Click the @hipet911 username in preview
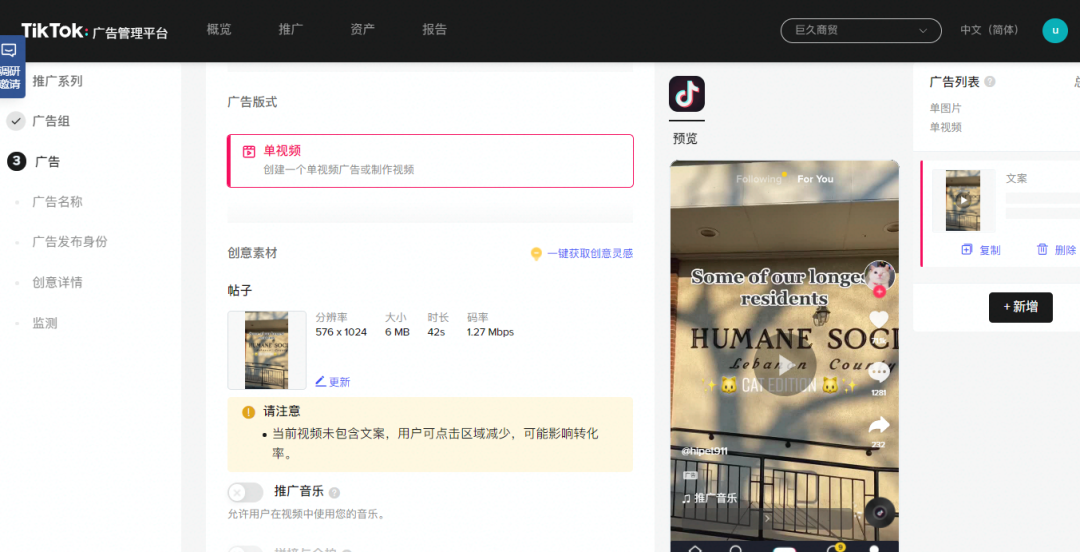 tap(704, 451)
